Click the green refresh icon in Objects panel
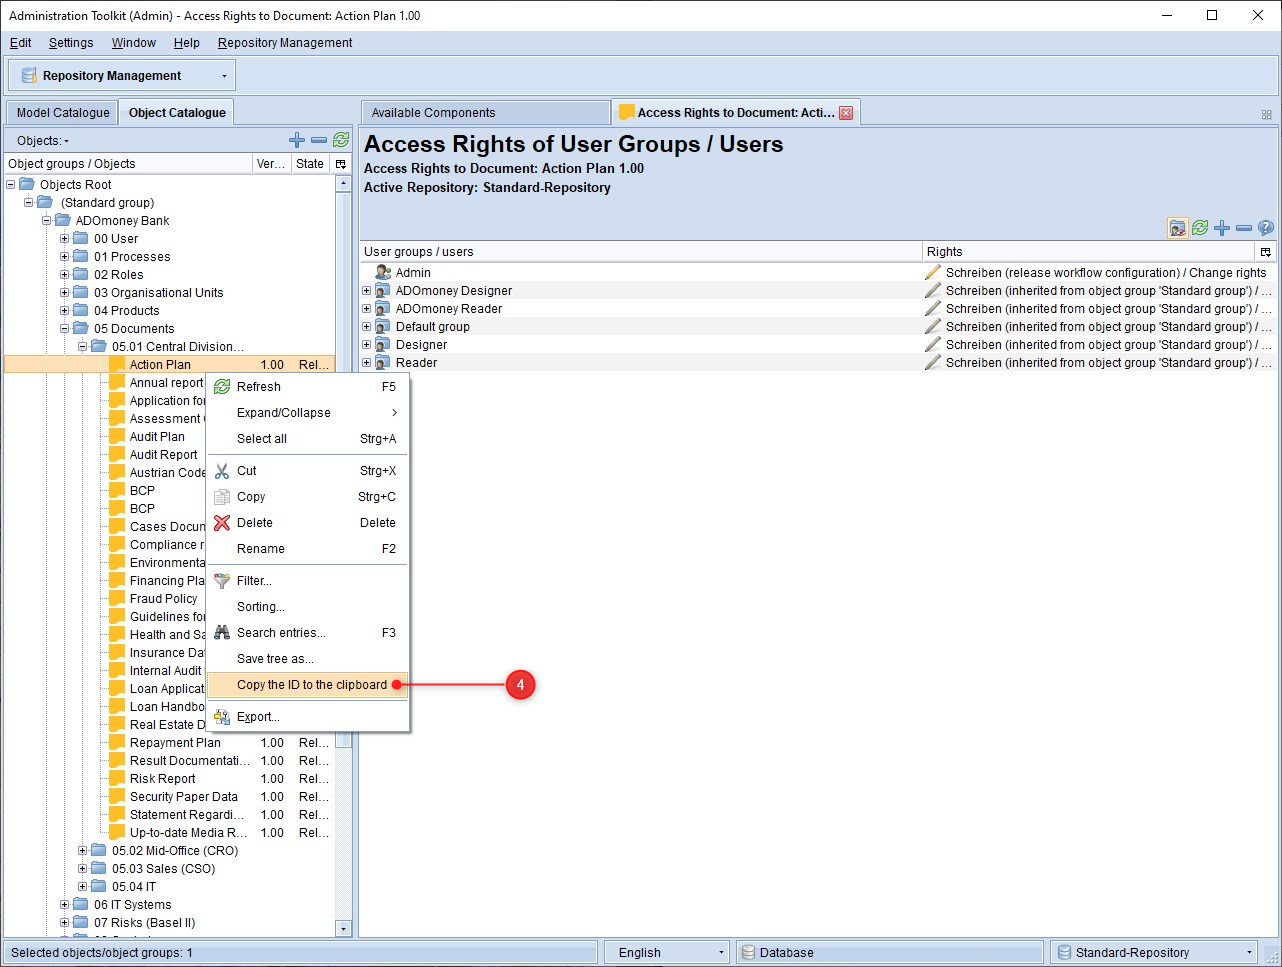Screen dimensions: 1282x967 [x=341, y=140]
